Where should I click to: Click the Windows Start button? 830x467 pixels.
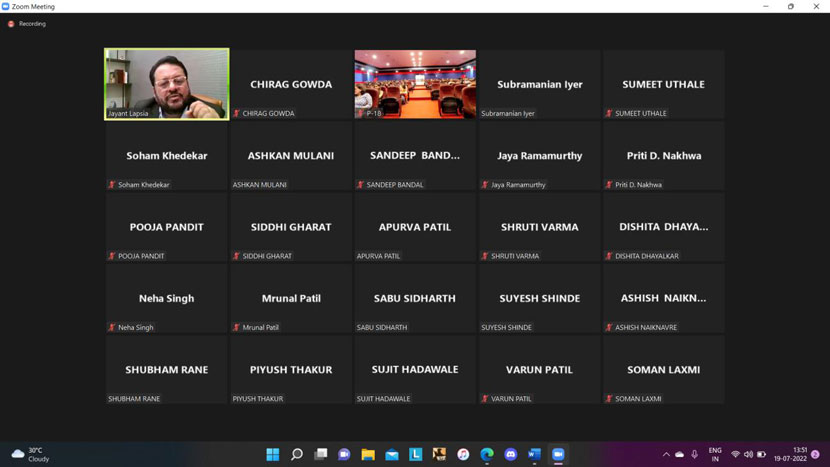click(273, 454)
